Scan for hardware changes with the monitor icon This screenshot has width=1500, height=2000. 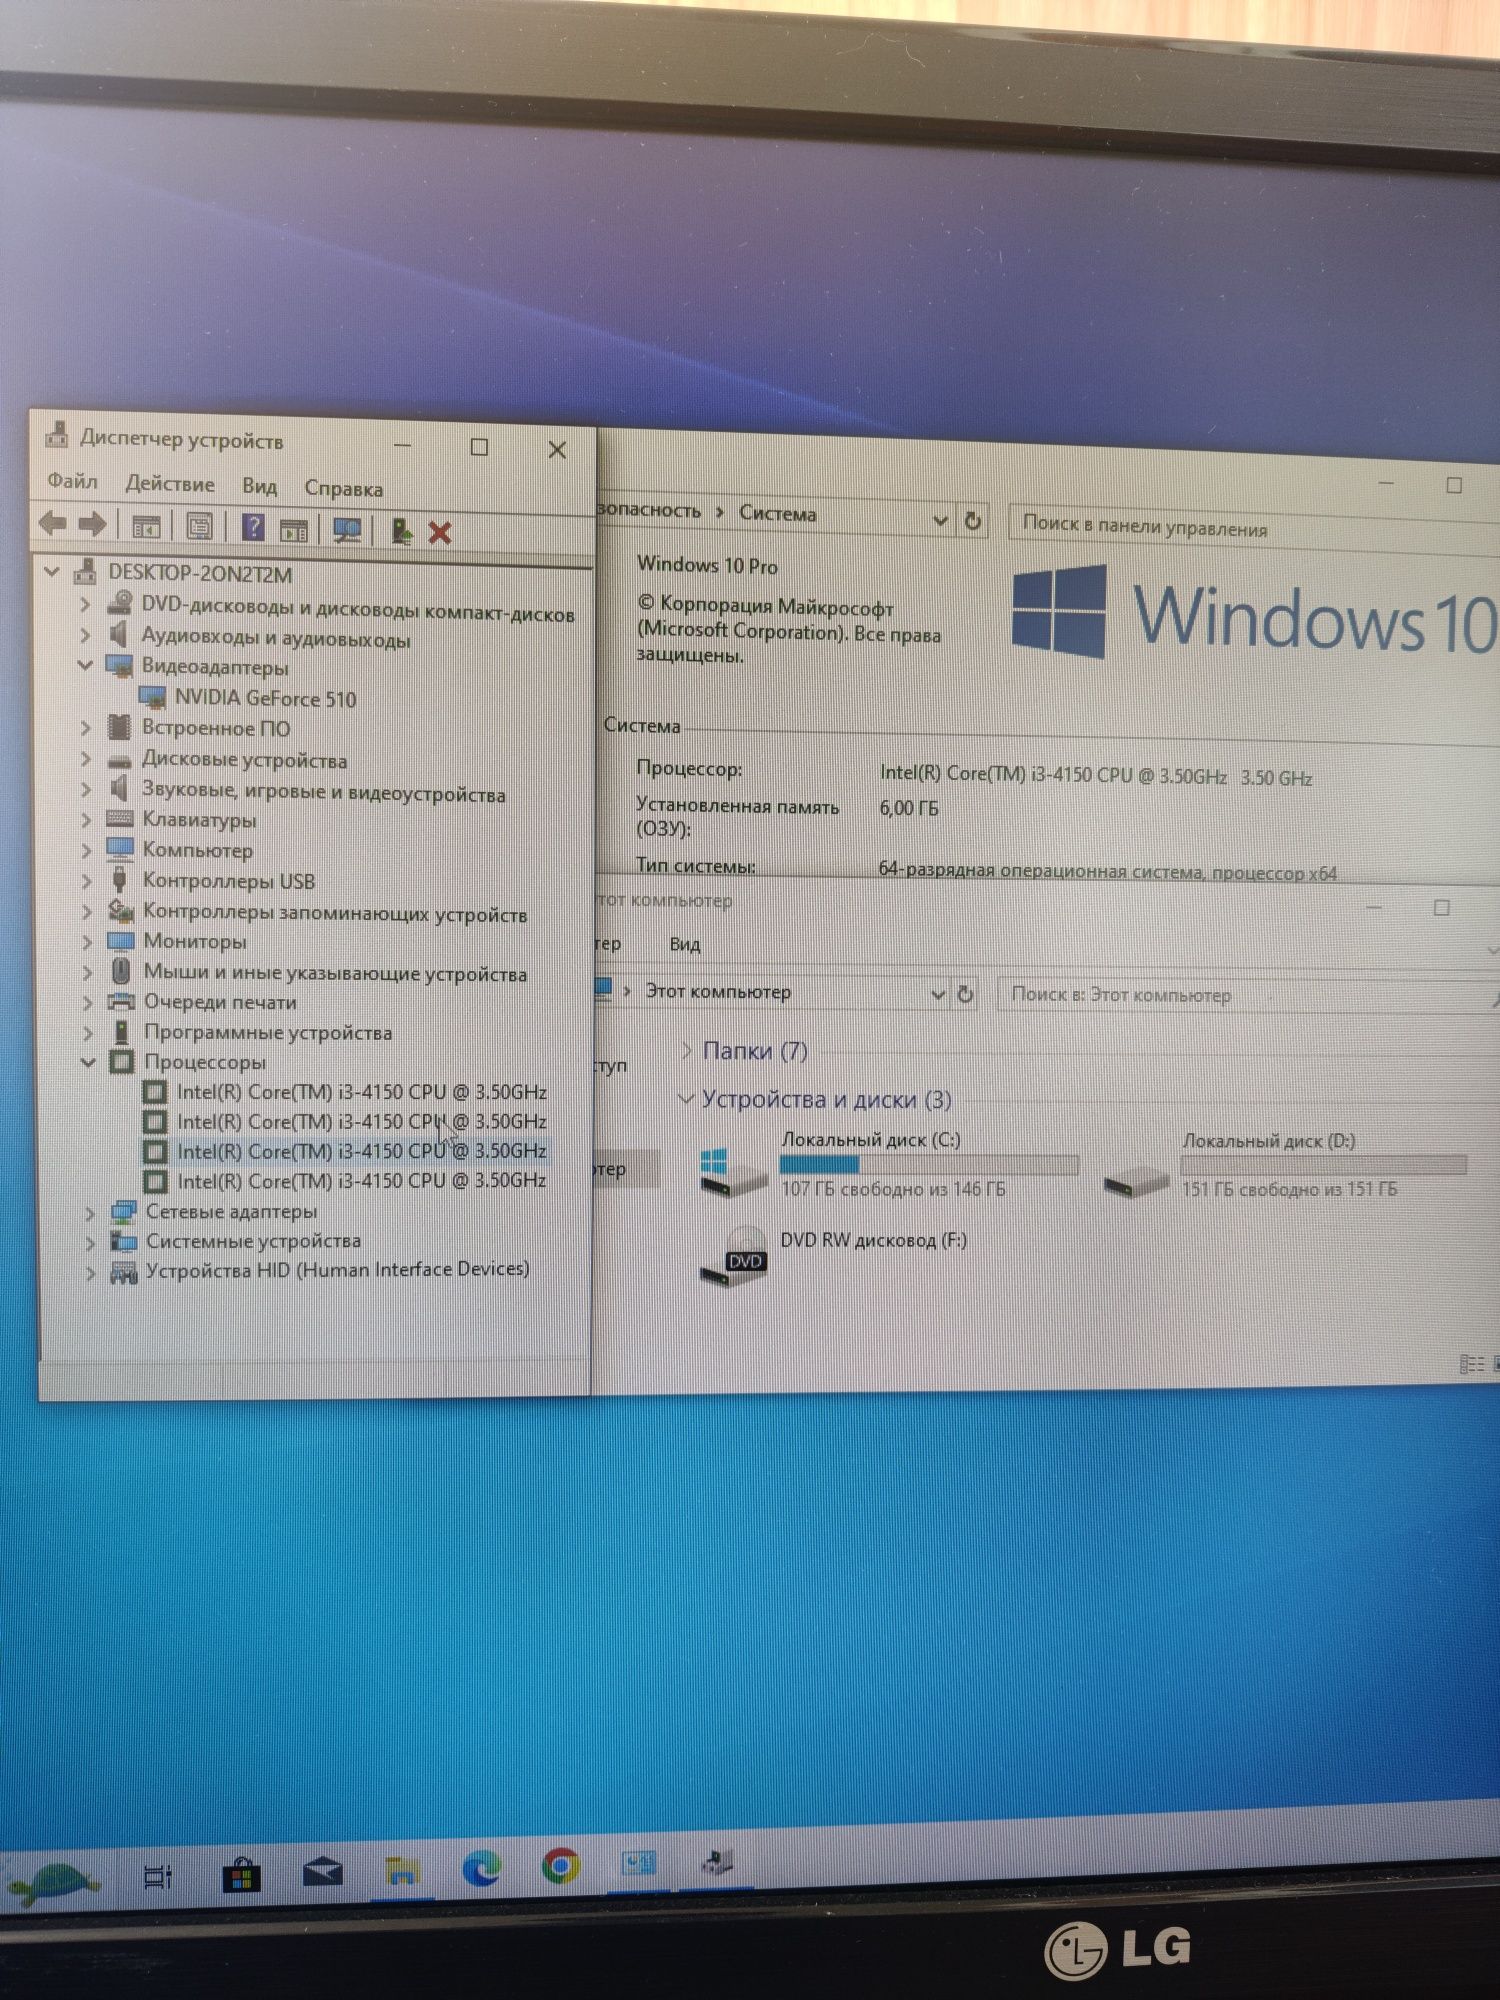coord(347,530)
